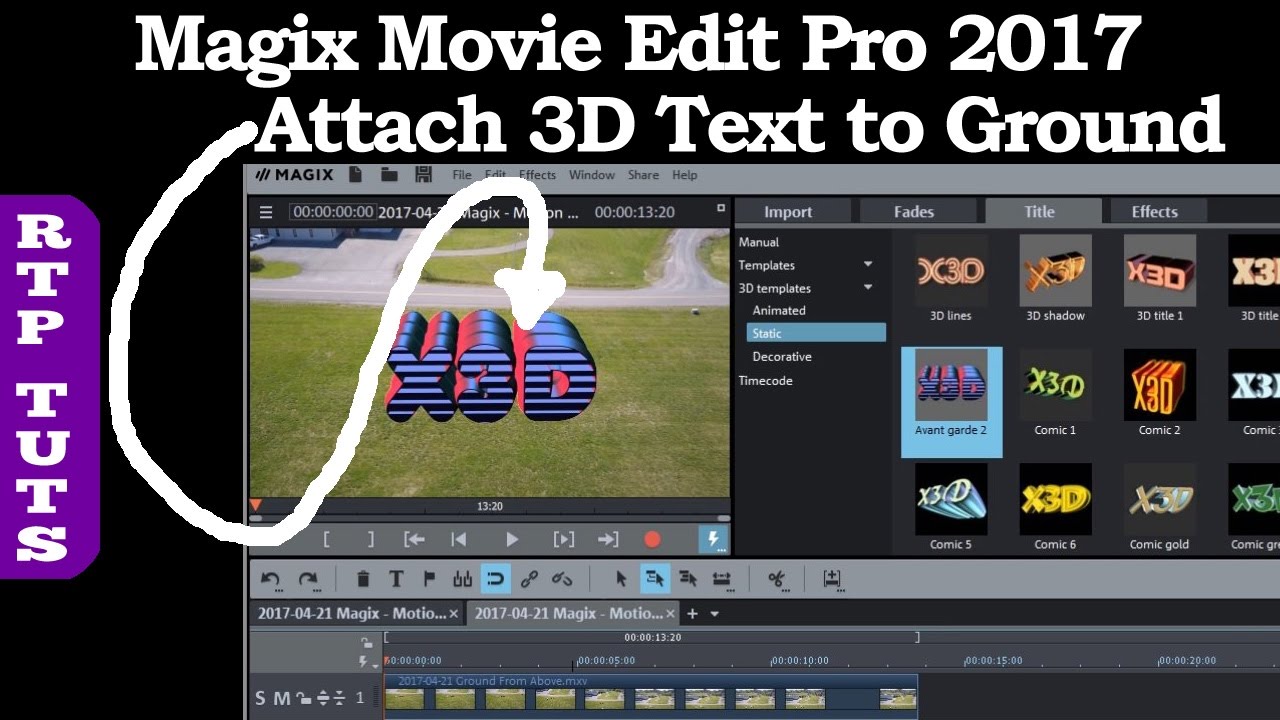The height and width of the screenshot is (720, 1280).
Task: Toggle the magnet object snapping button
Action: tap(495, 578)
